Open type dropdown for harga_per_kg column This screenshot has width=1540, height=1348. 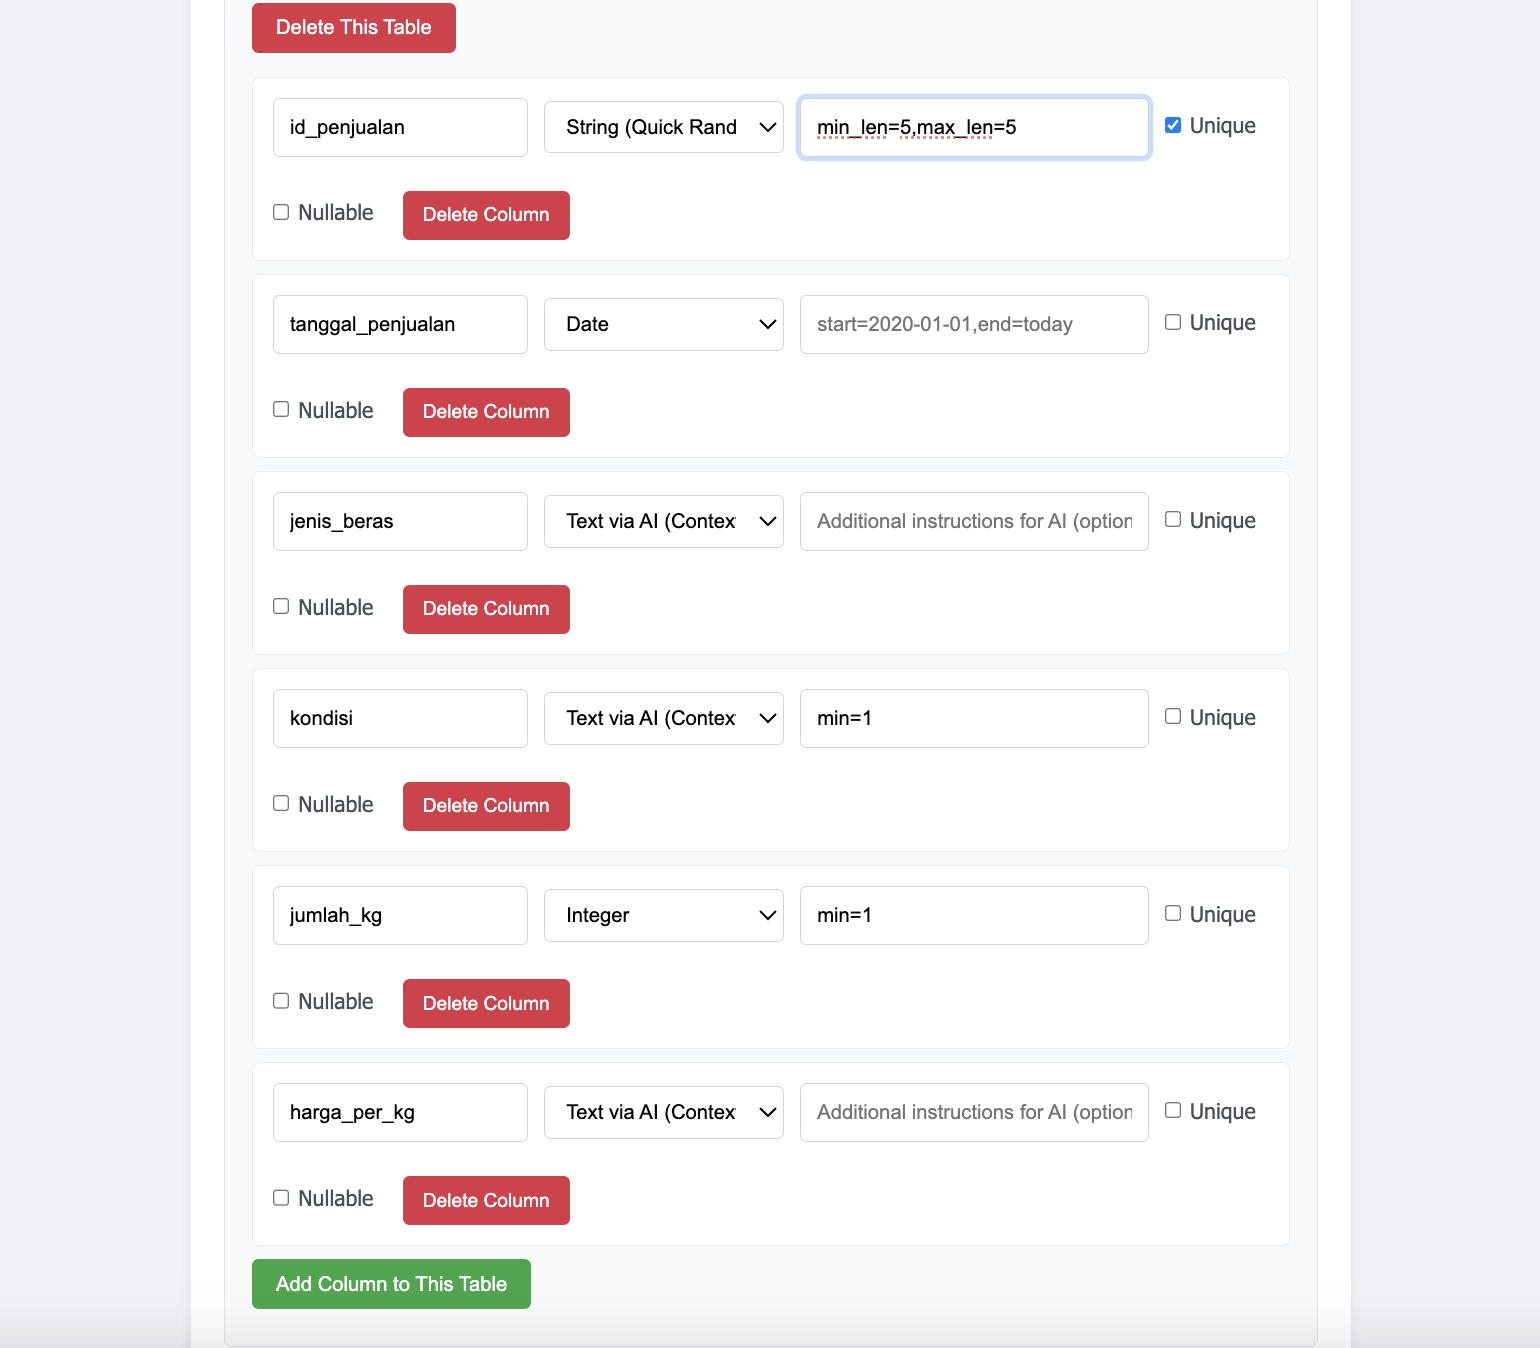(664, 1112)
